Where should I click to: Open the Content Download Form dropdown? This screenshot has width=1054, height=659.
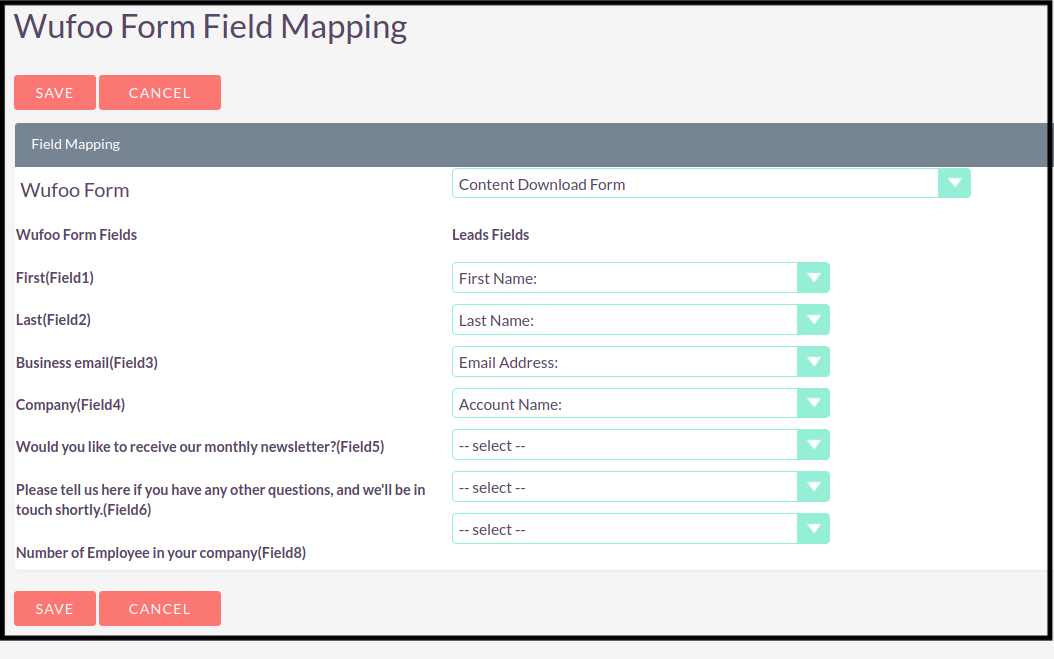711,184
